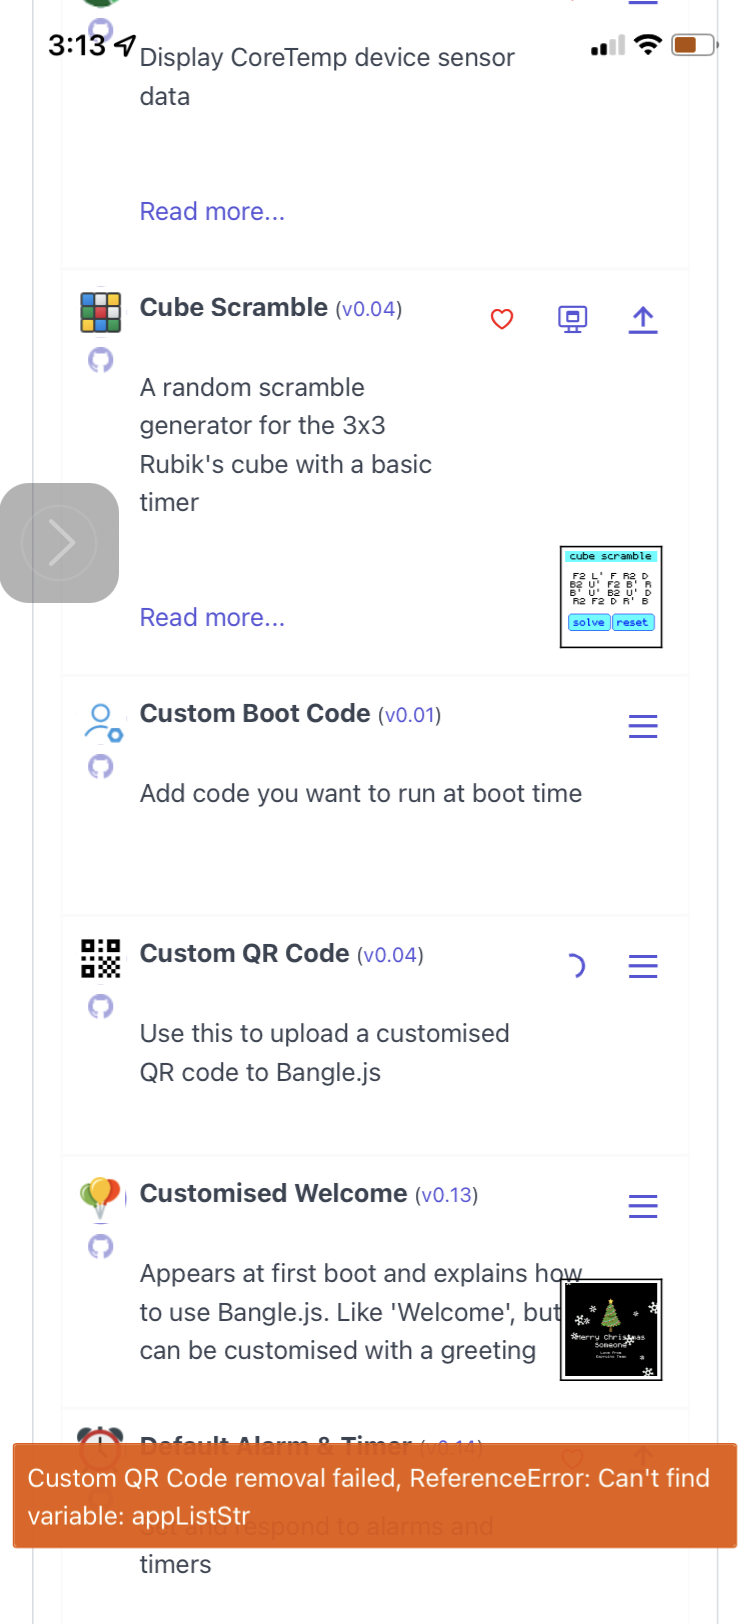750x1624 pixels.
Task: Open the GitHub link for Custom QR Code
Action: click(x=101, y=1006)
